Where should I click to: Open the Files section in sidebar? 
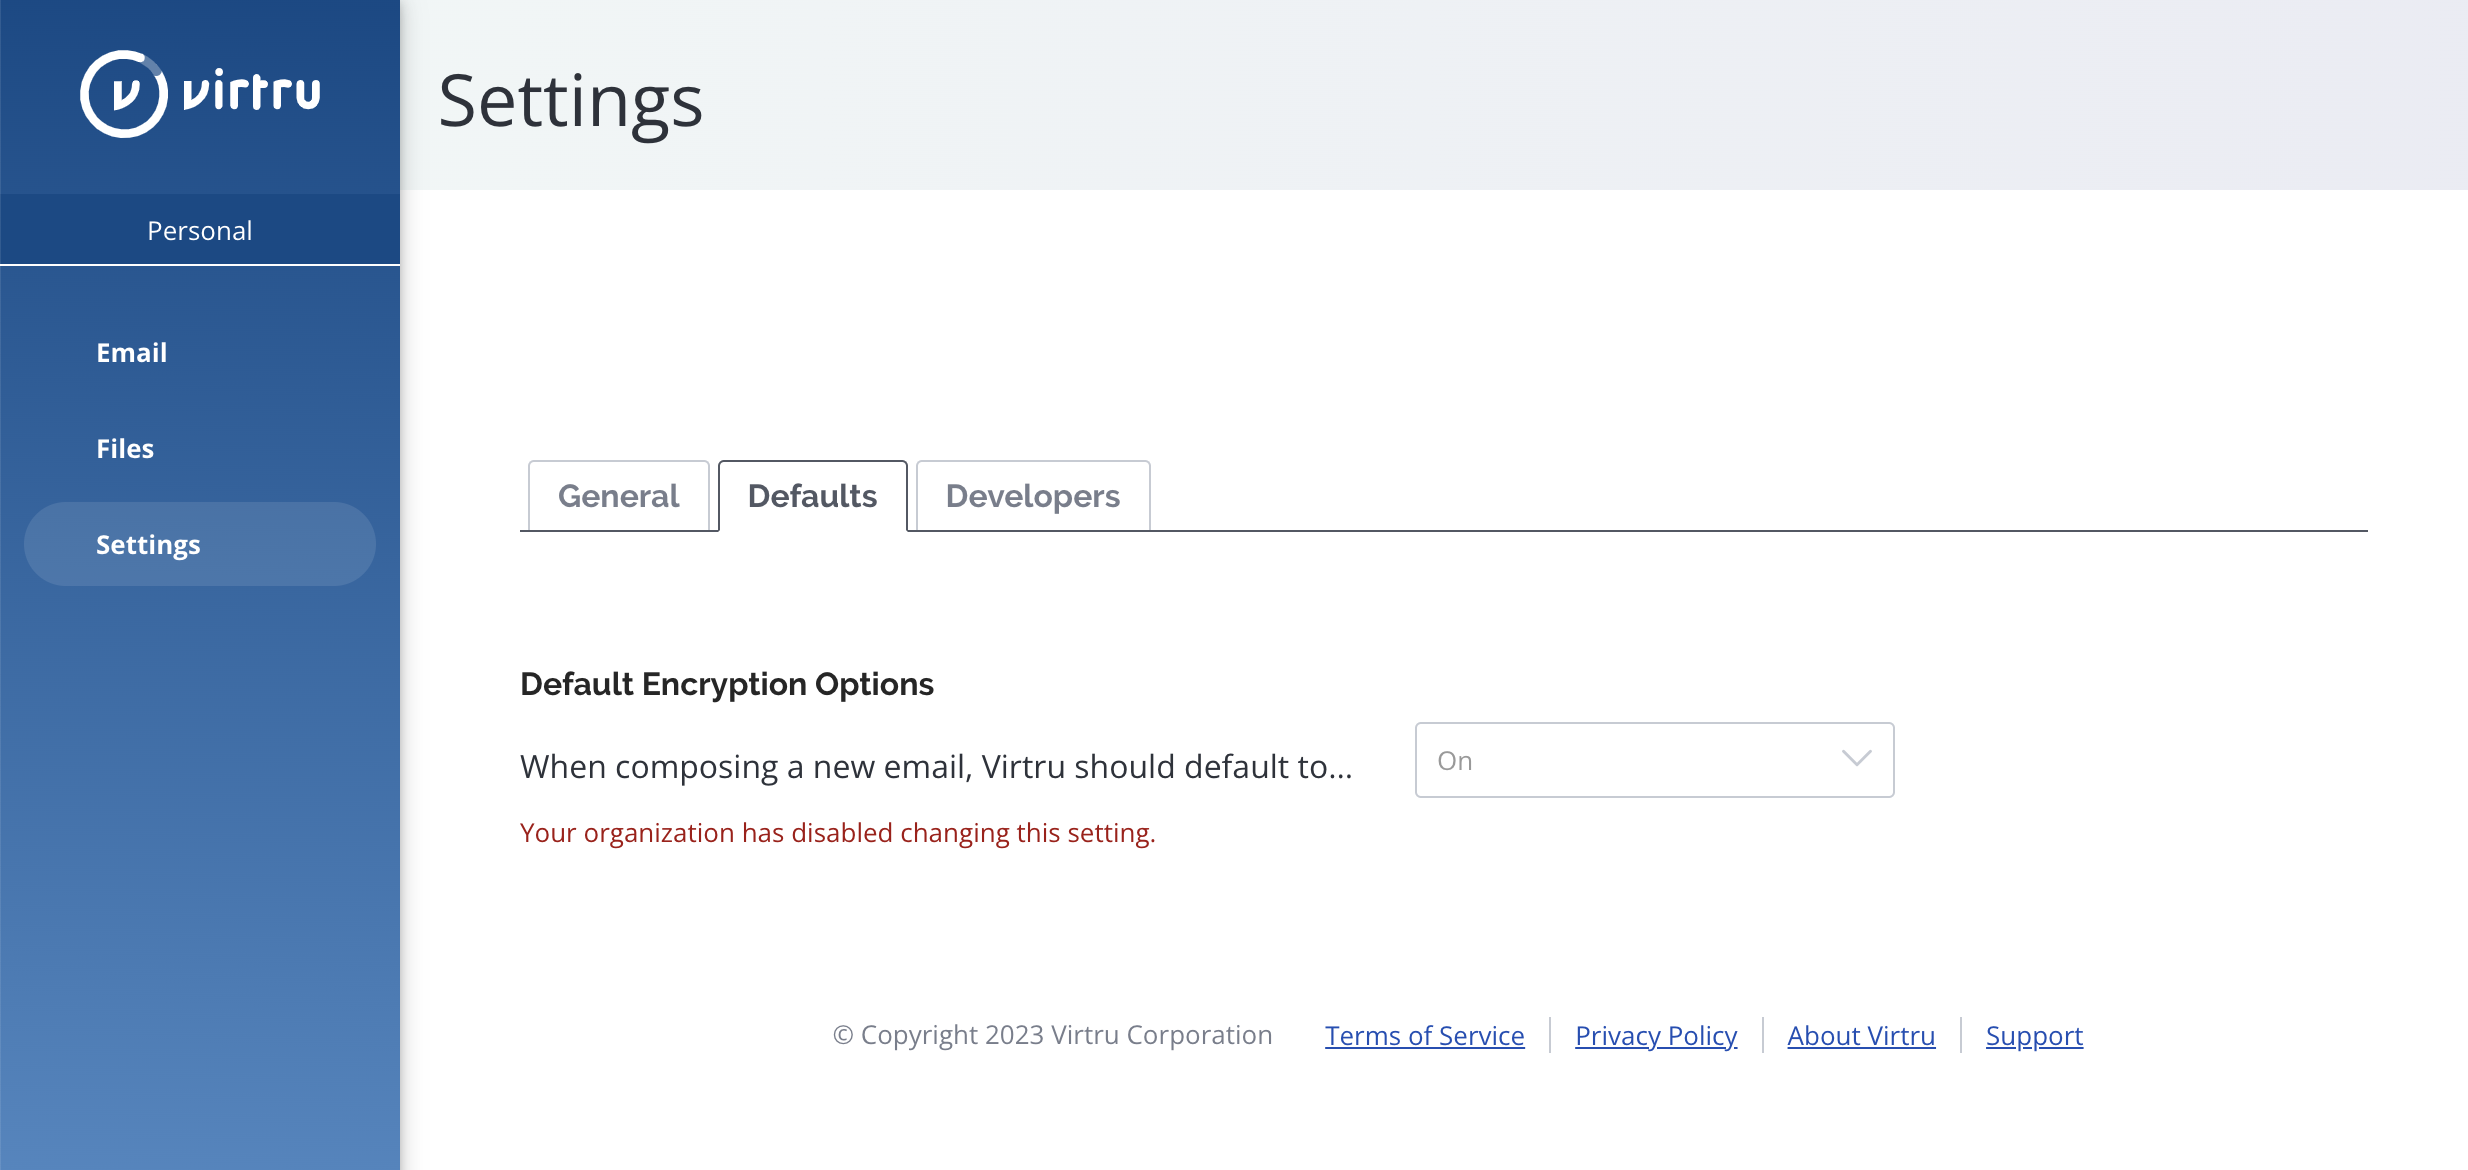[125, 449]
